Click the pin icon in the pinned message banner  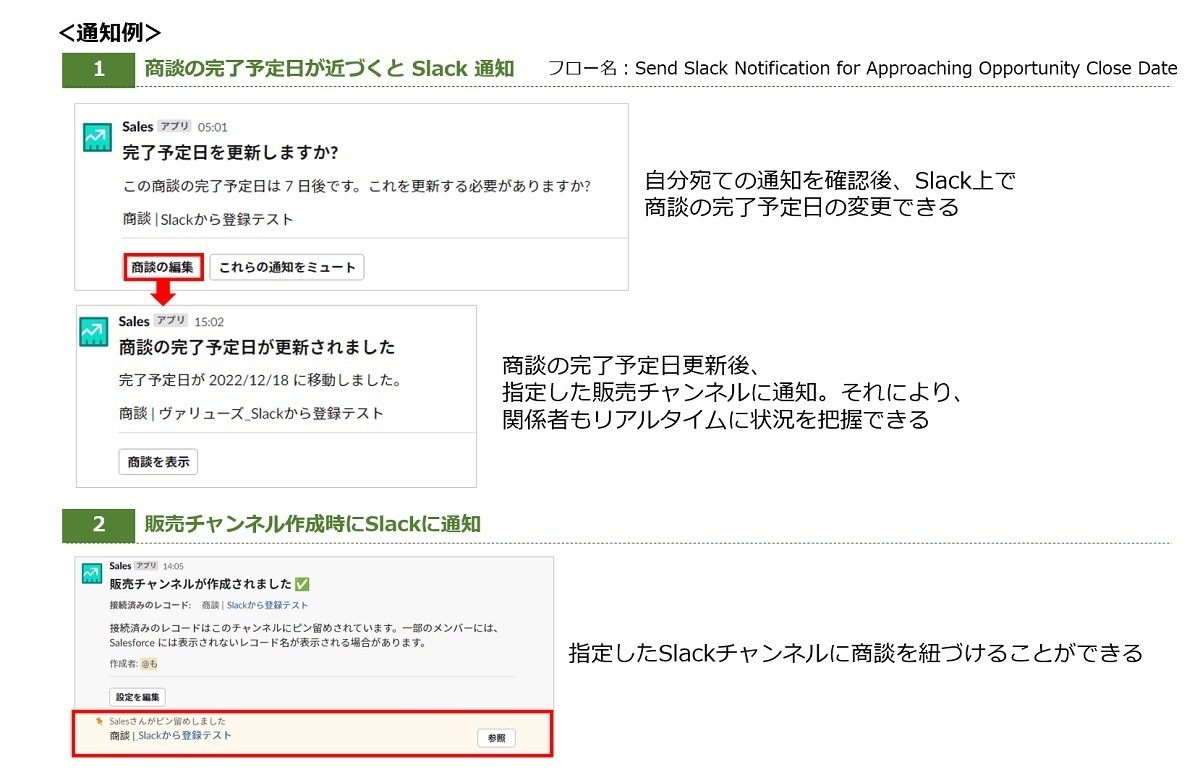coord(98,721)
